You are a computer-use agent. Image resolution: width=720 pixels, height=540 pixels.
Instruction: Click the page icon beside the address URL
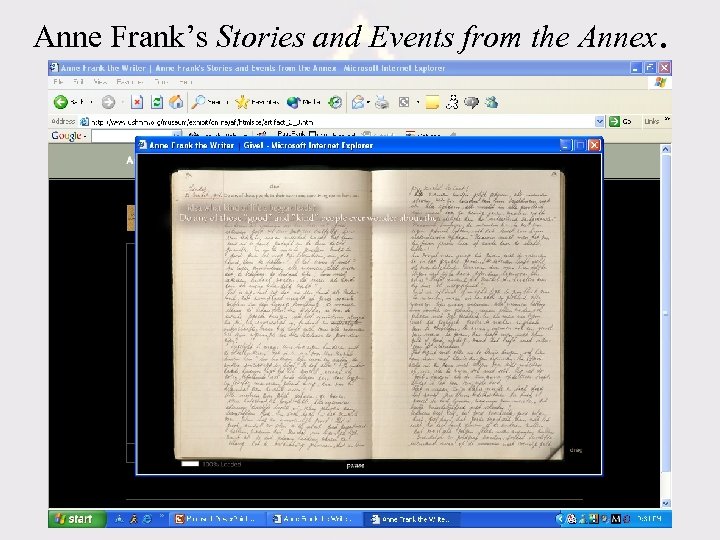(x=84, y=122)
